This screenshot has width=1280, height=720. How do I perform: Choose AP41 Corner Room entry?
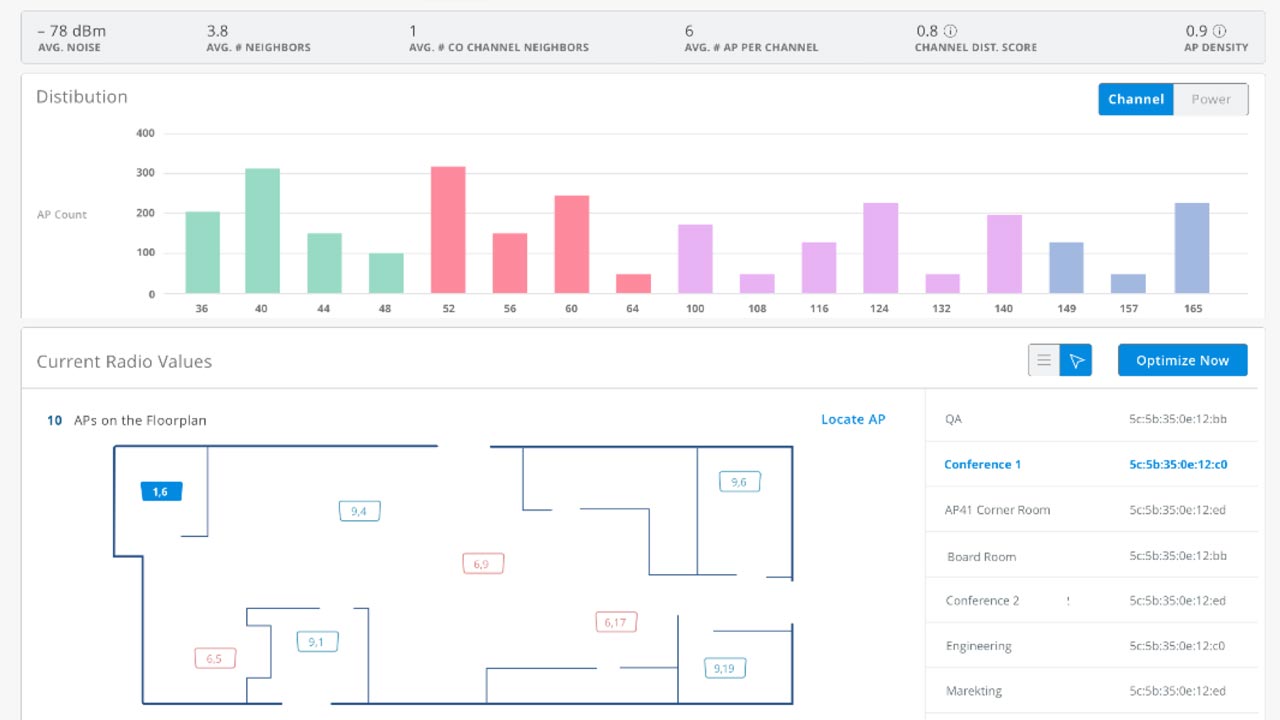pyautogui.click(x=997, y=510)
